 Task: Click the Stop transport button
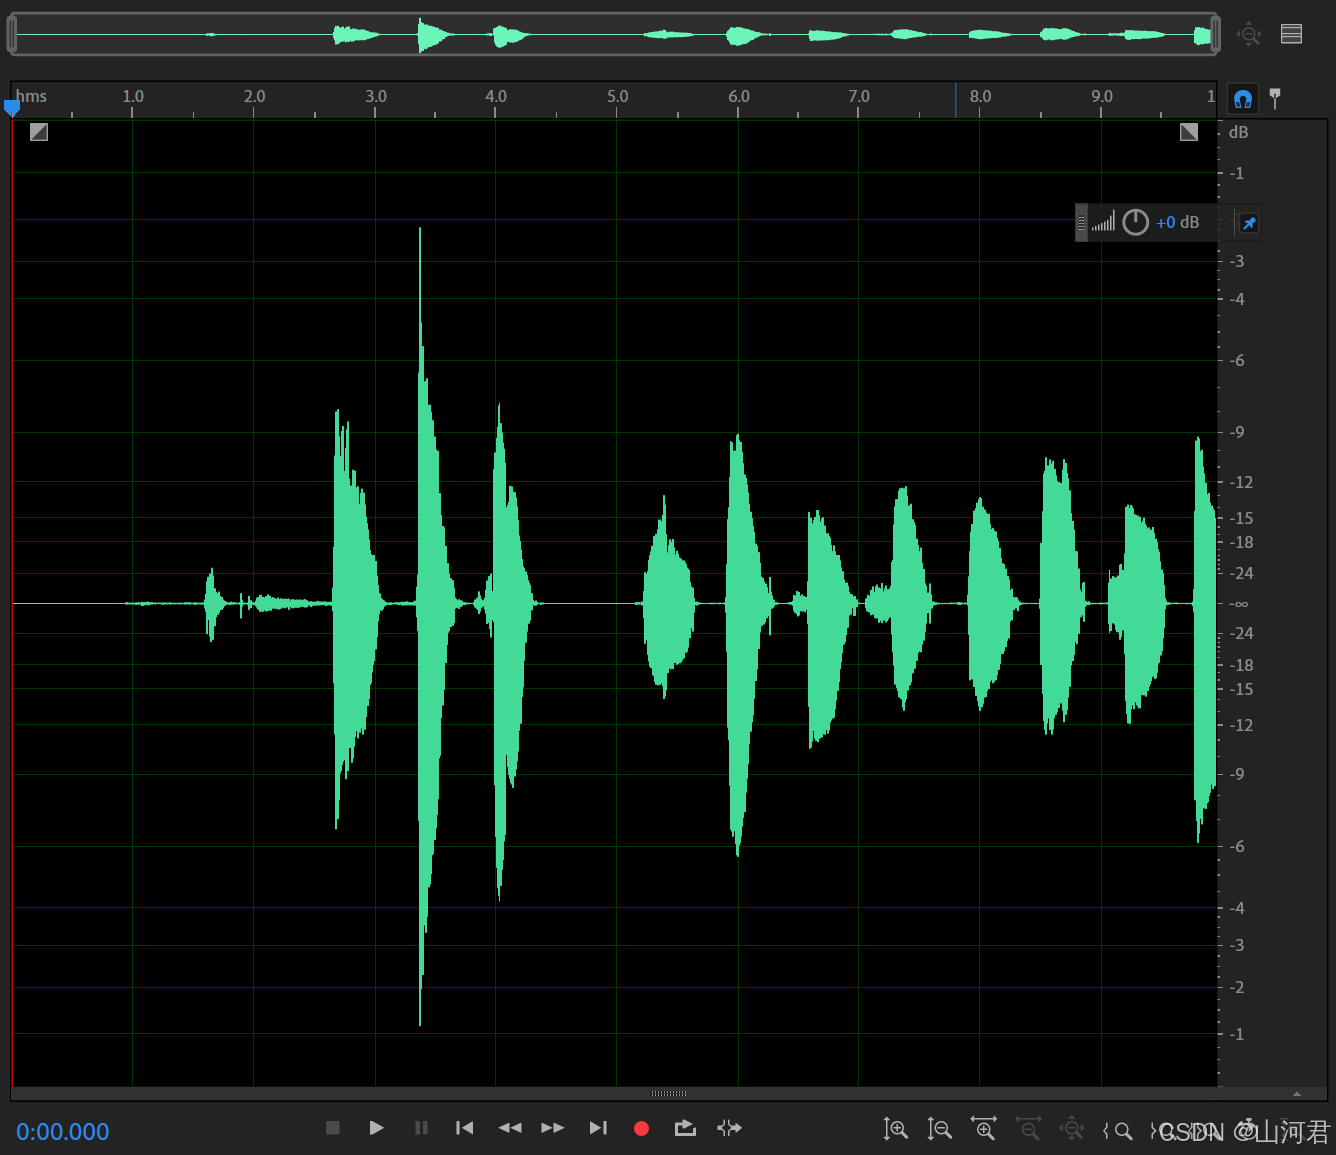[333, 1128]
